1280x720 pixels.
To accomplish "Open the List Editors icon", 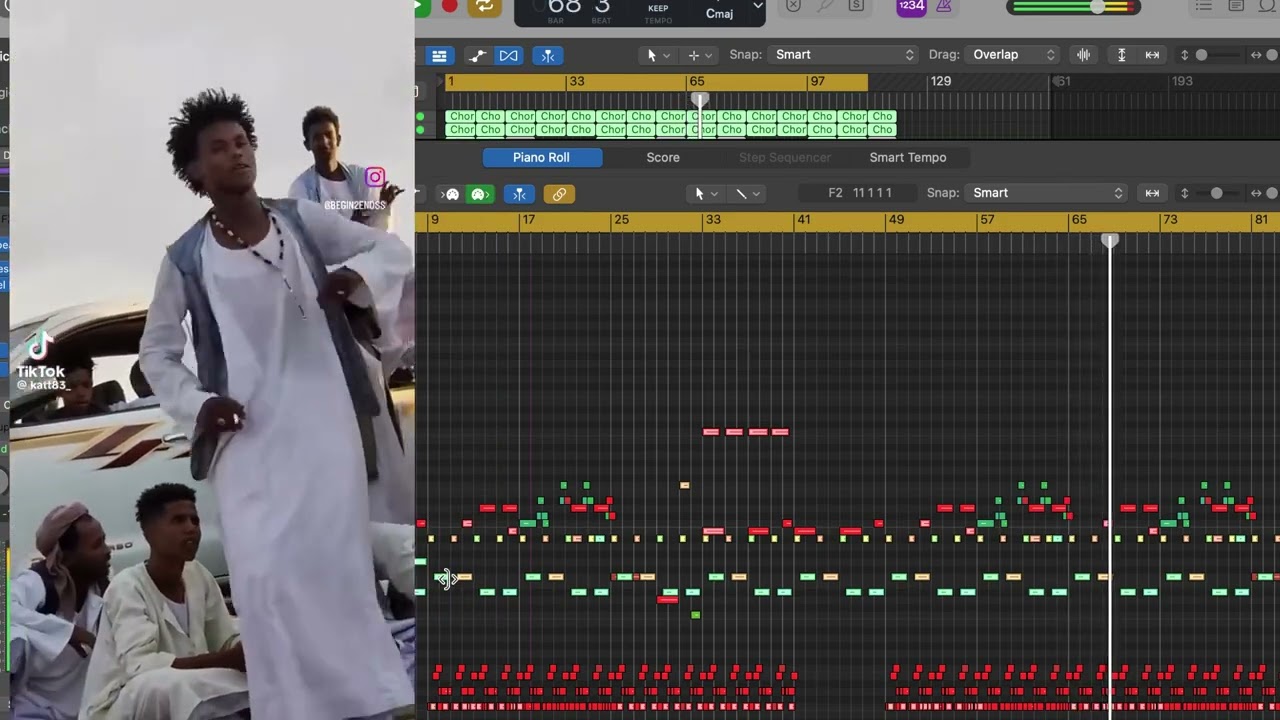I will tap(1204, 6).
